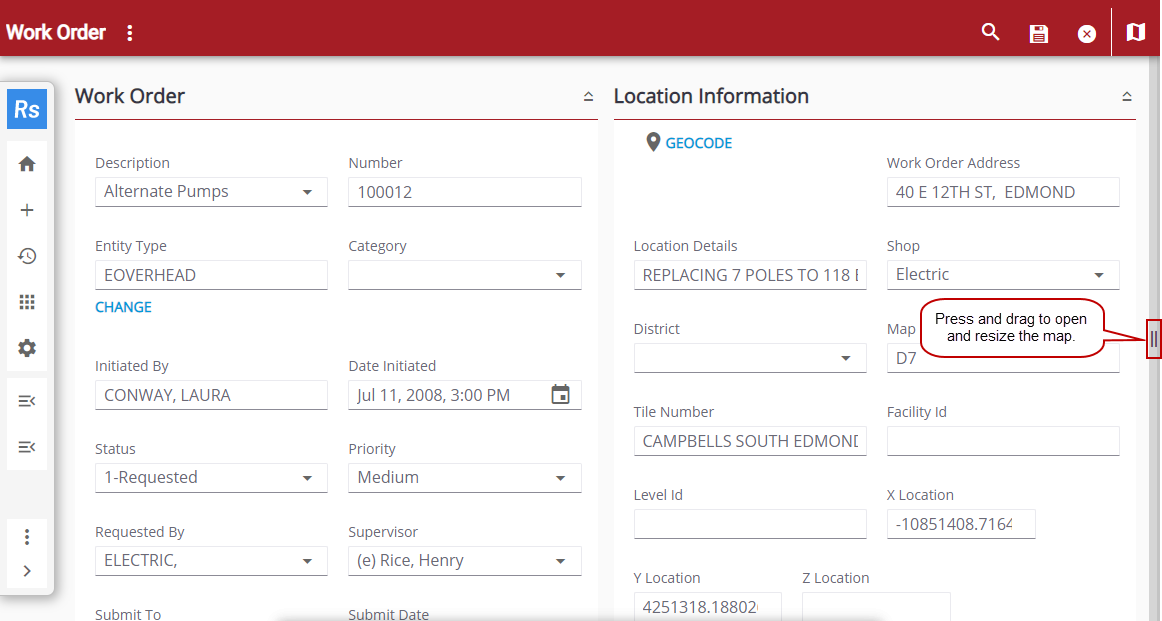This screenshot has width=1162, height=621.
Task: Expand the Description dropdown
Action: pyautogui.click(x=307, y=192)
